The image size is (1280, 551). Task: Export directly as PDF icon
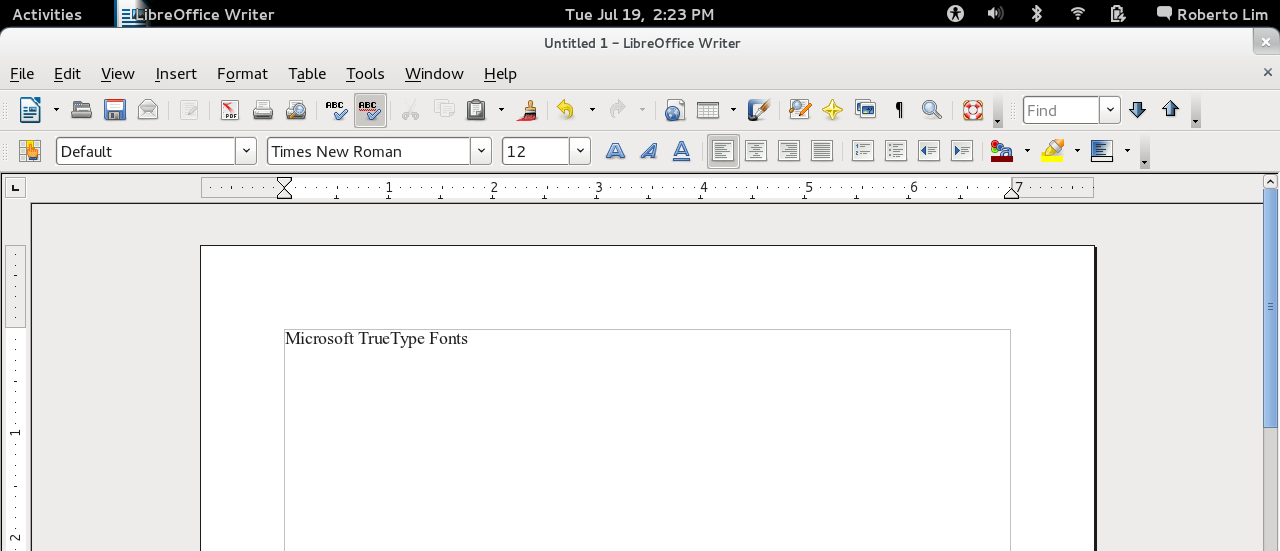[x=230, y=110]
